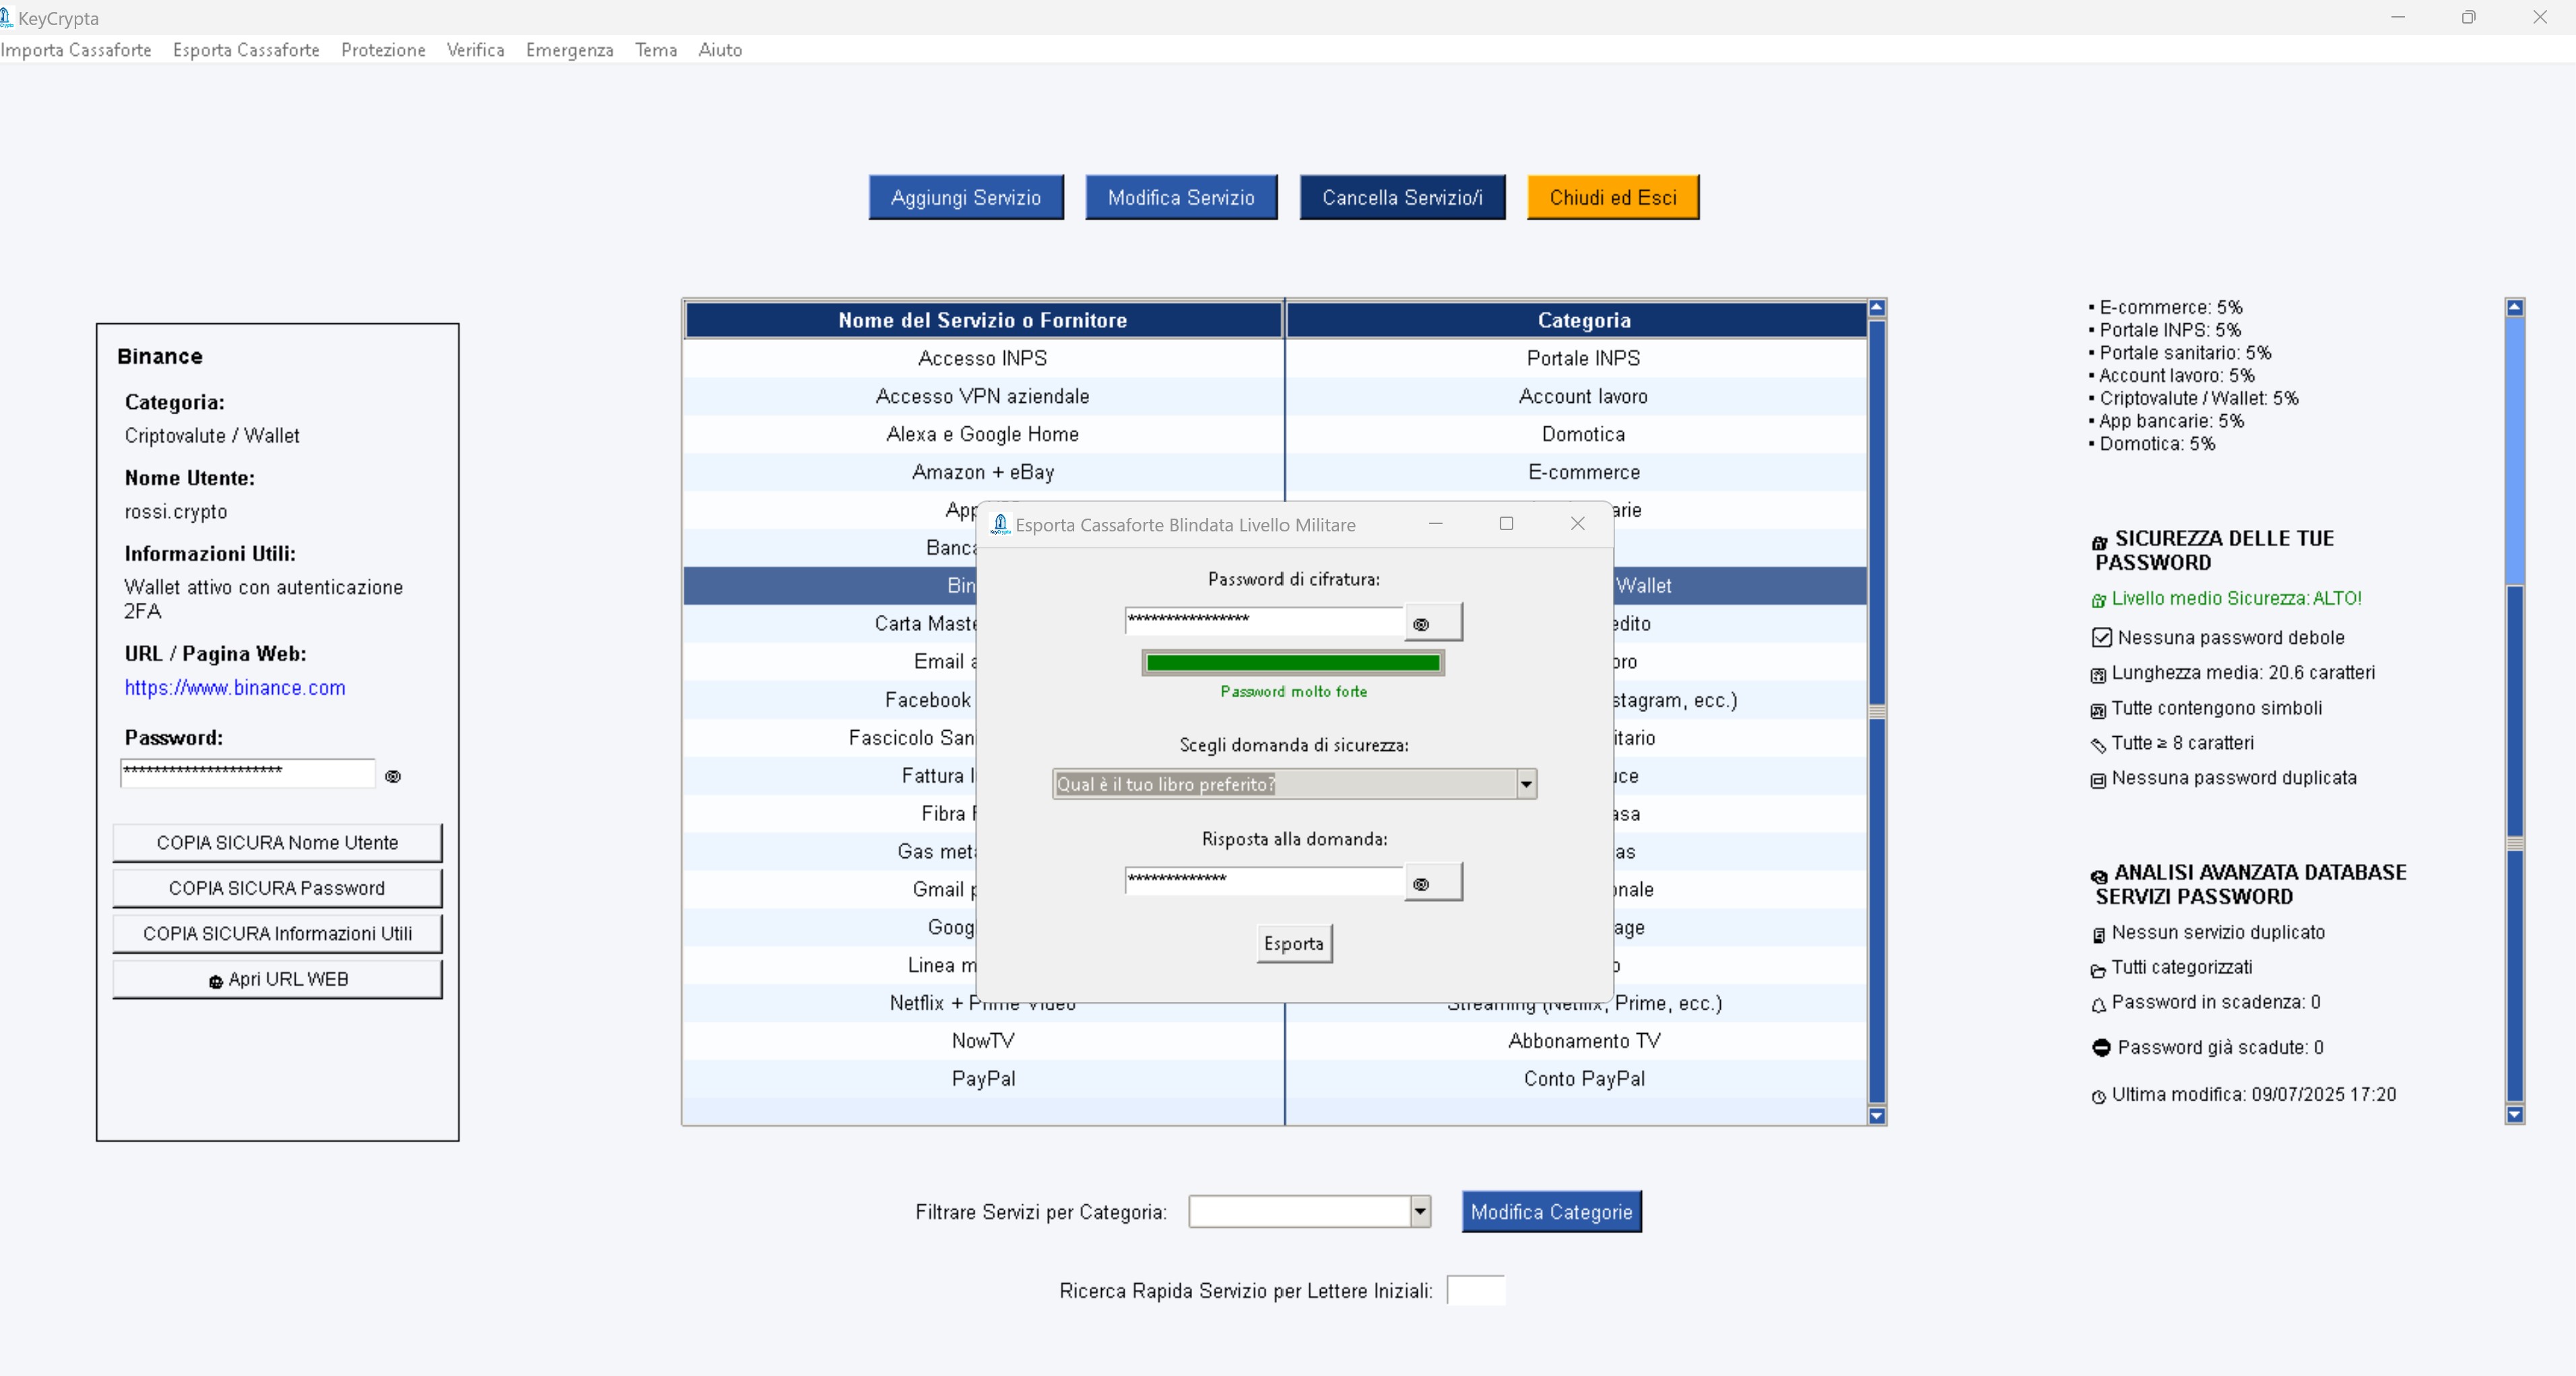The image size is (2576, 1376).
Task: Click checkmark icon beside Nessuna password debole
Action: (x=2101, y=638)
